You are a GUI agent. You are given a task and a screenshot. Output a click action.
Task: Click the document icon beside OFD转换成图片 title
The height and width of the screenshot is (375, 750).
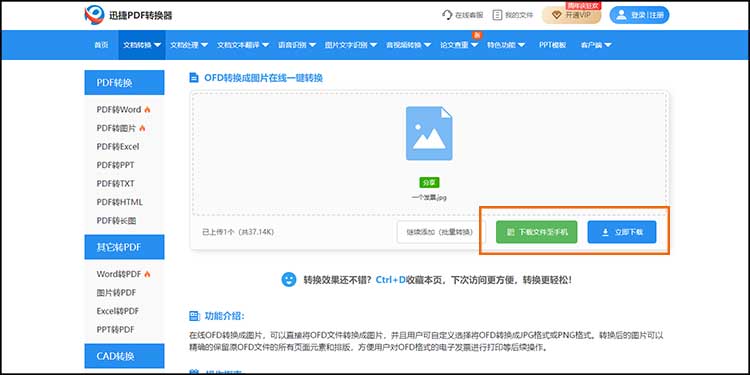coord(194,78)
